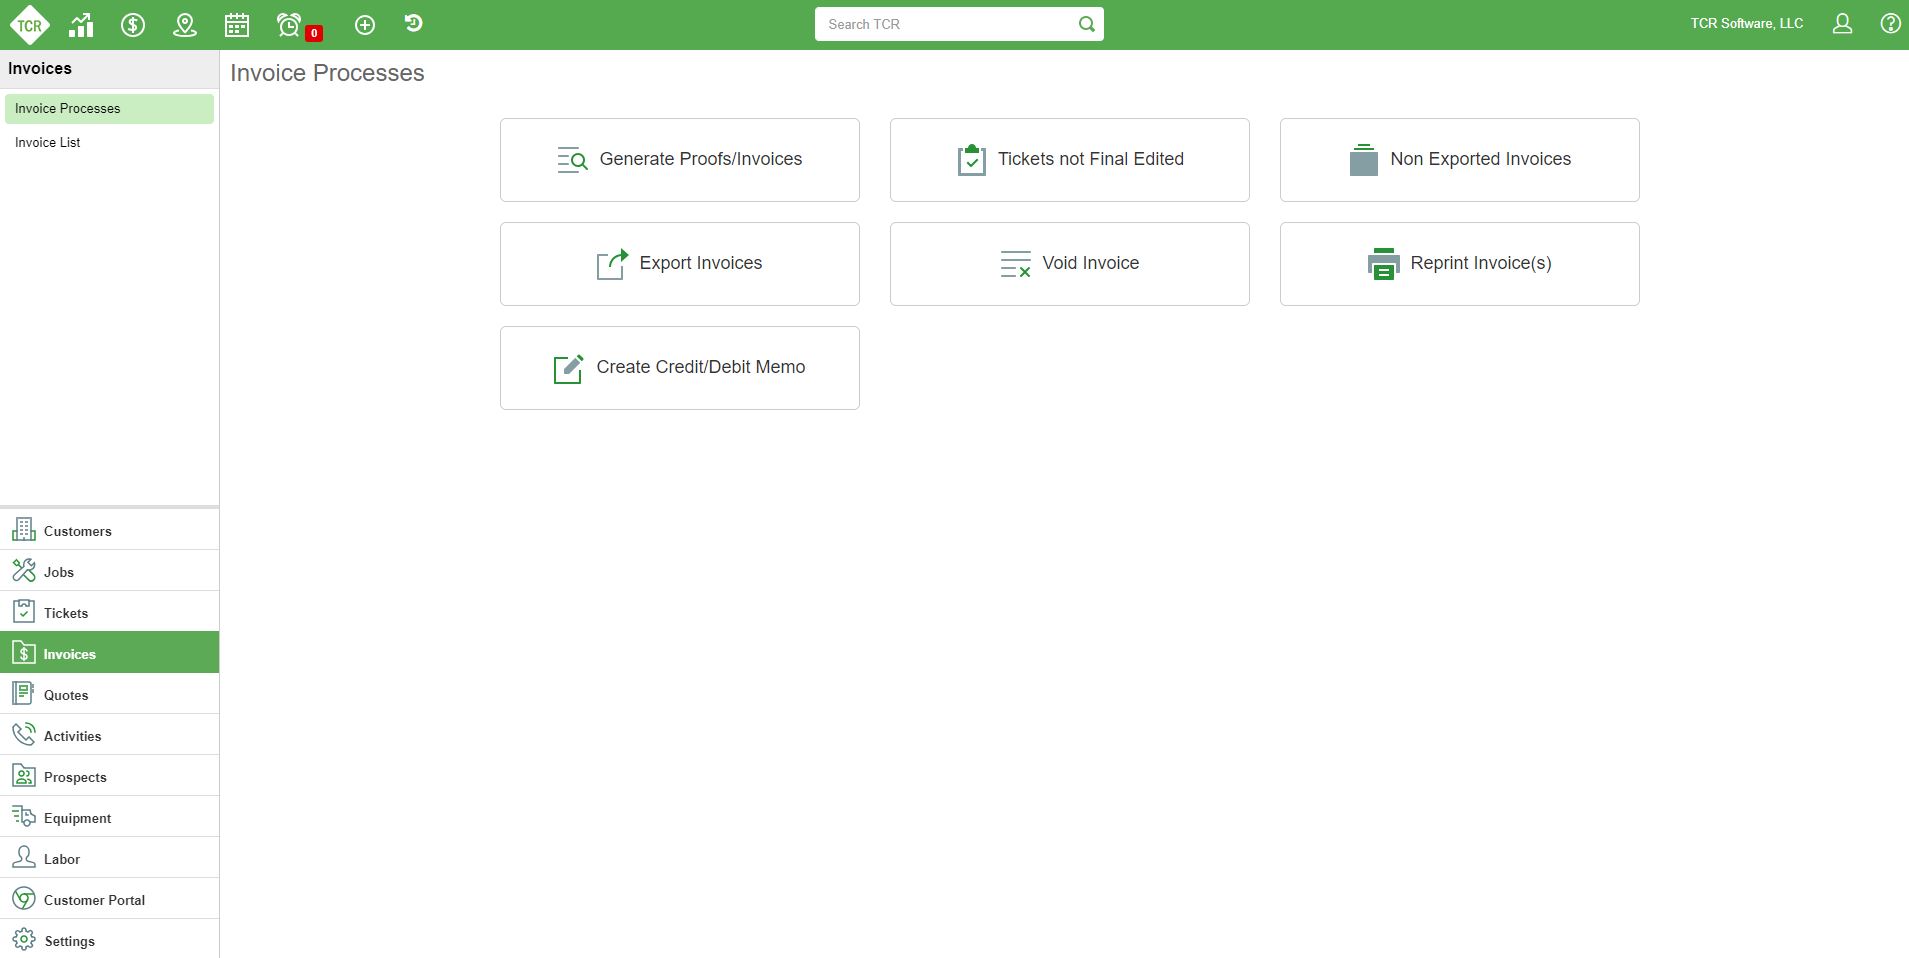Open the calendar icon in top toolbar

pos(237,25)
